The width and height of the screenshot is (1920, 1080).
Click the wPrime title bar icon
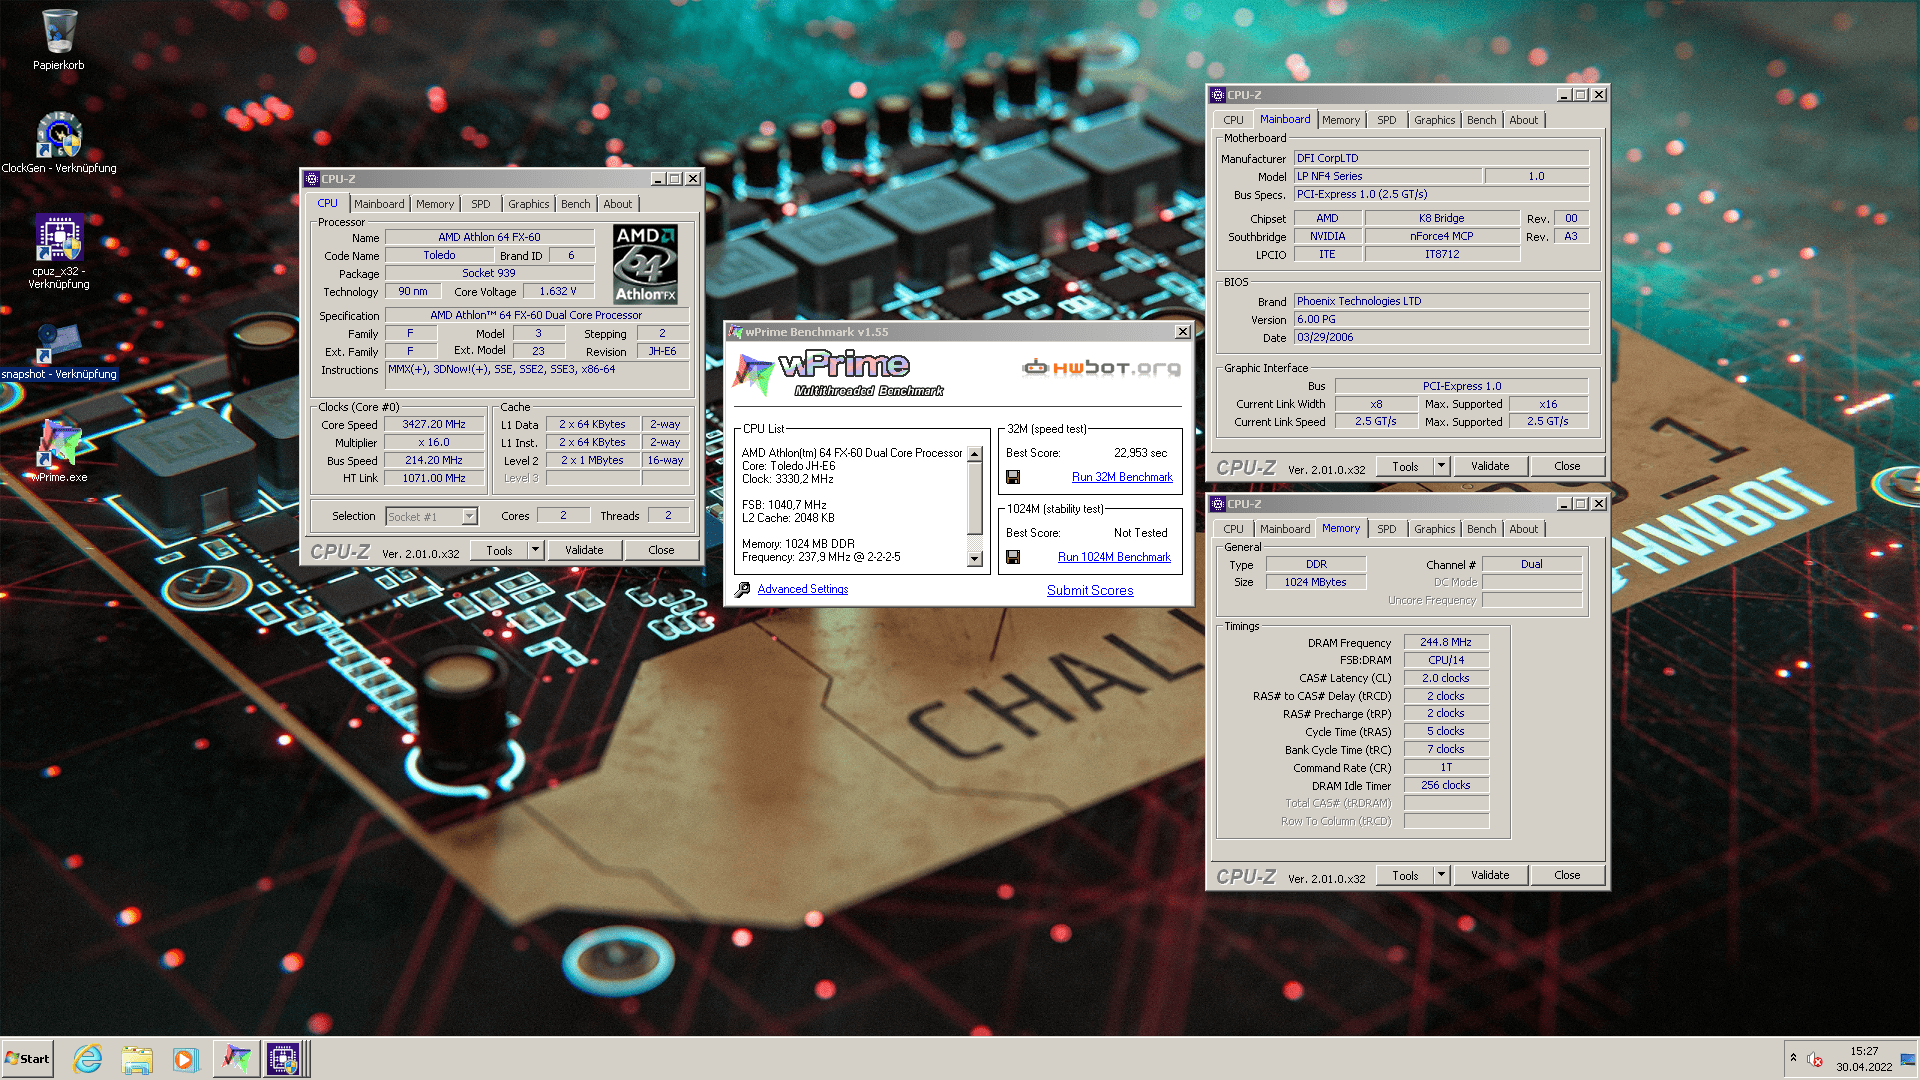tap(736, 332)
